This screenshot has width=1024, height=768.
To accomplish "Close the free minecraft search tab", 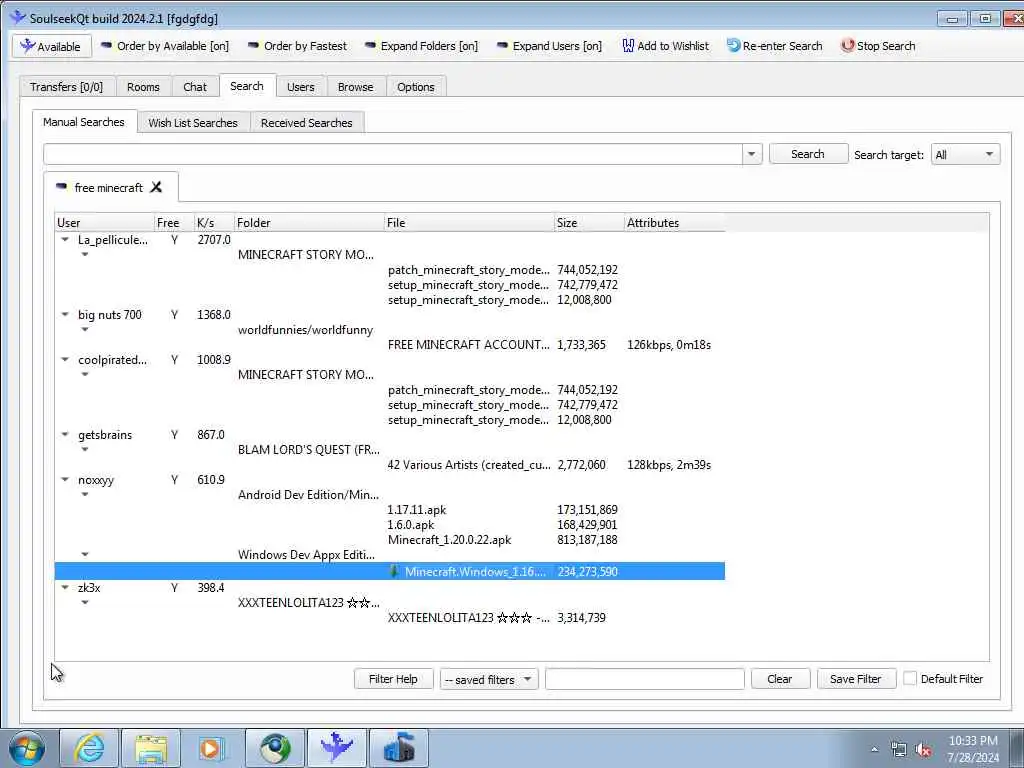I will tap(156, 187).
